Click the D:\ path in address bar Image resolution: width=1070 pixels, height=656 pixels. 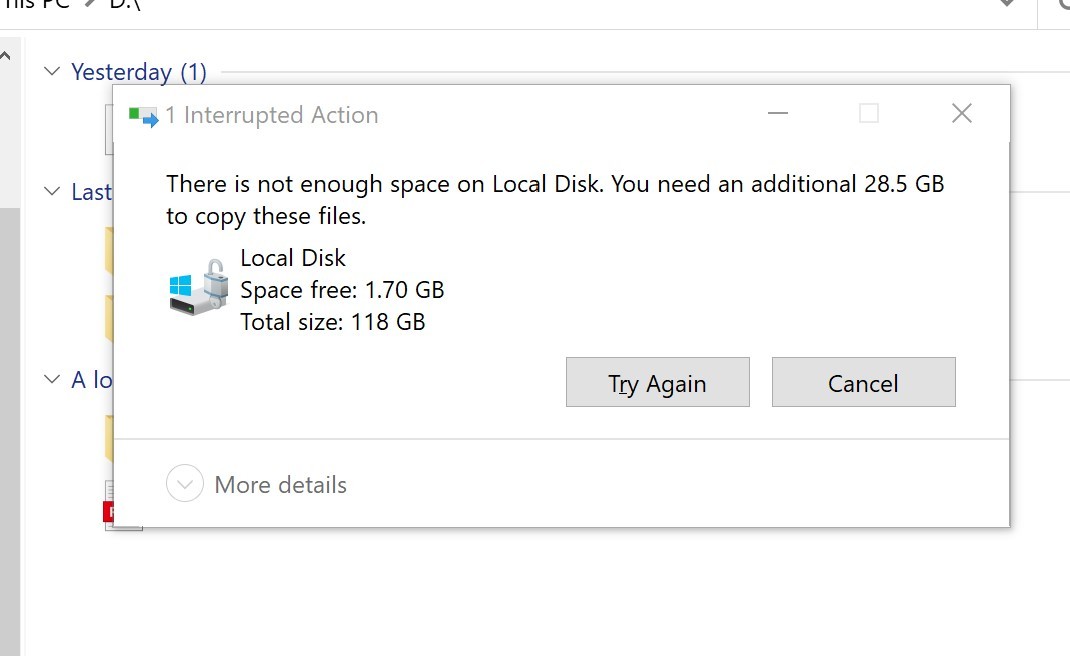pyautogui.click(x=125, y=4)
